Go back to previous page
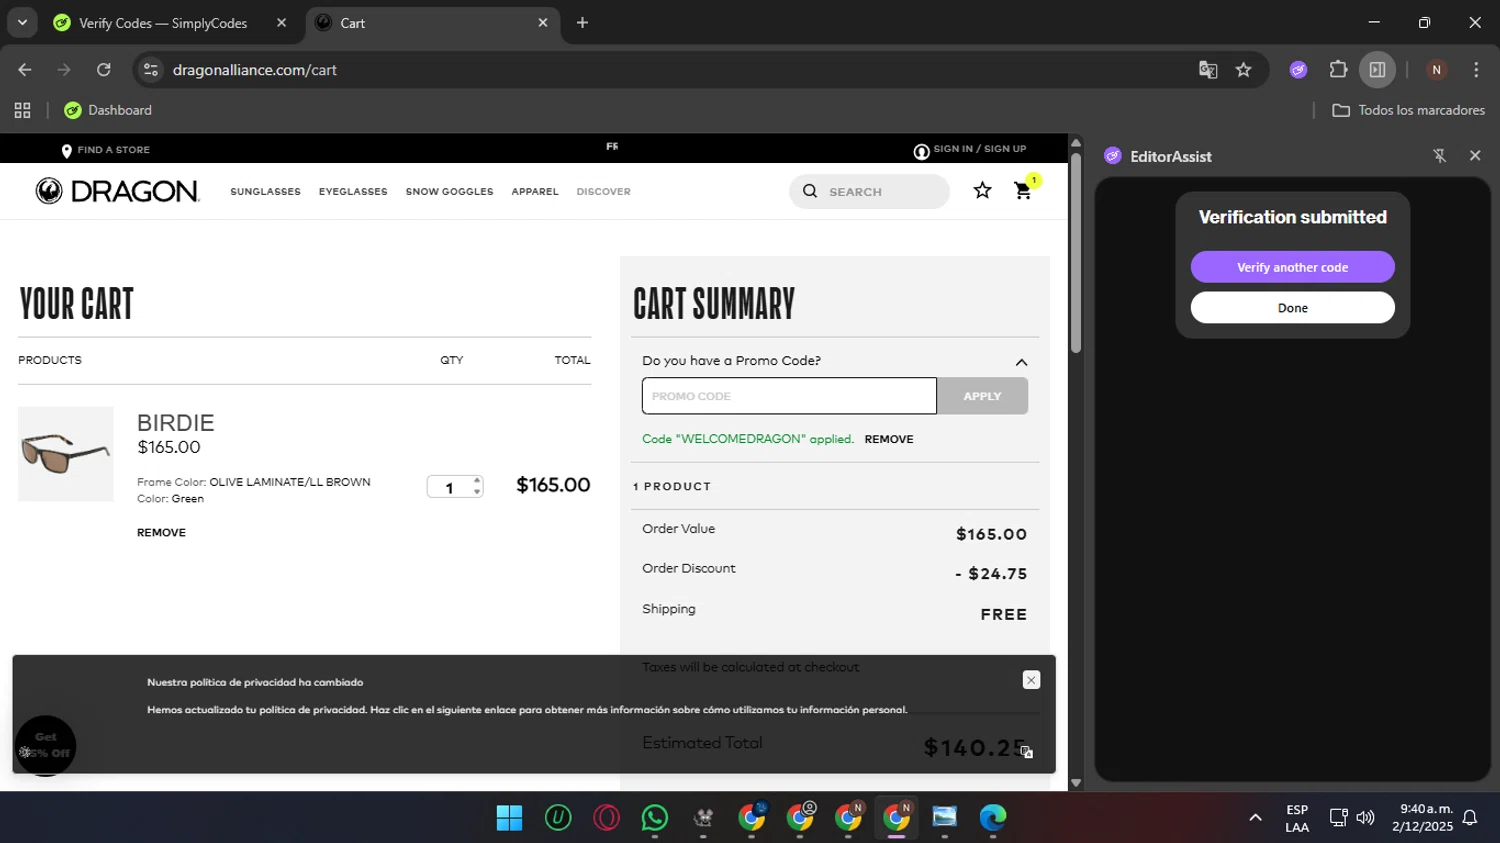Screen dimensions: 1500x843 coord(25,70)
